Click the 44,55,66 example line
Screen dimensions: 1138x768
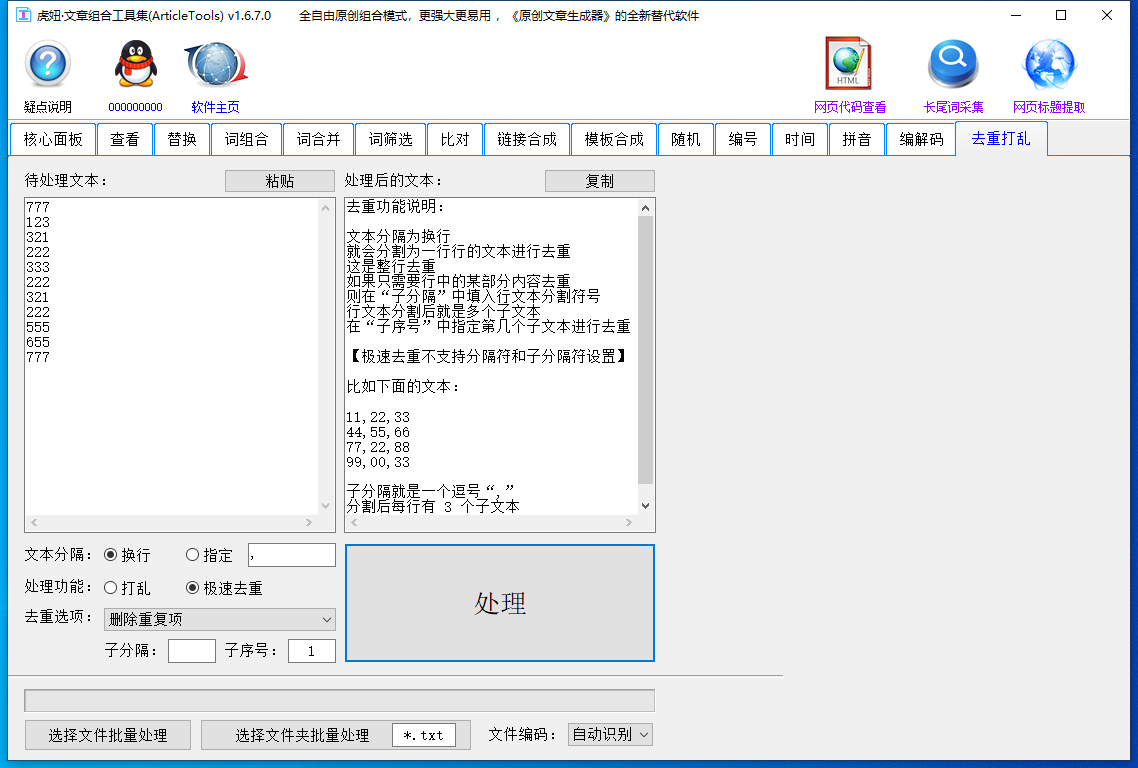click(378, 433)
